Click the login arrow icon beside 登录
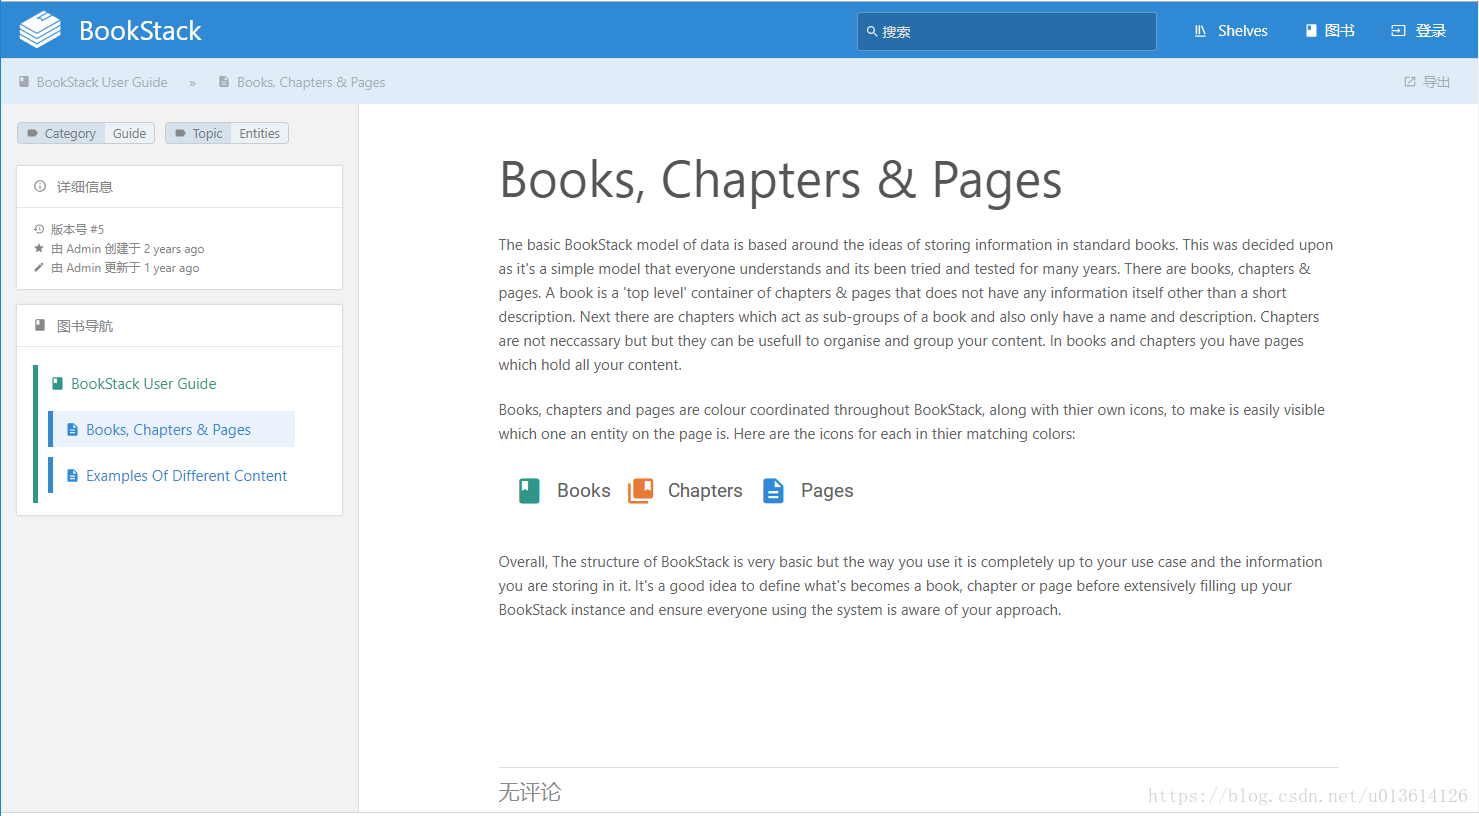The height and width of the screenshot is (816, 1479). [x=1398, y=31]
